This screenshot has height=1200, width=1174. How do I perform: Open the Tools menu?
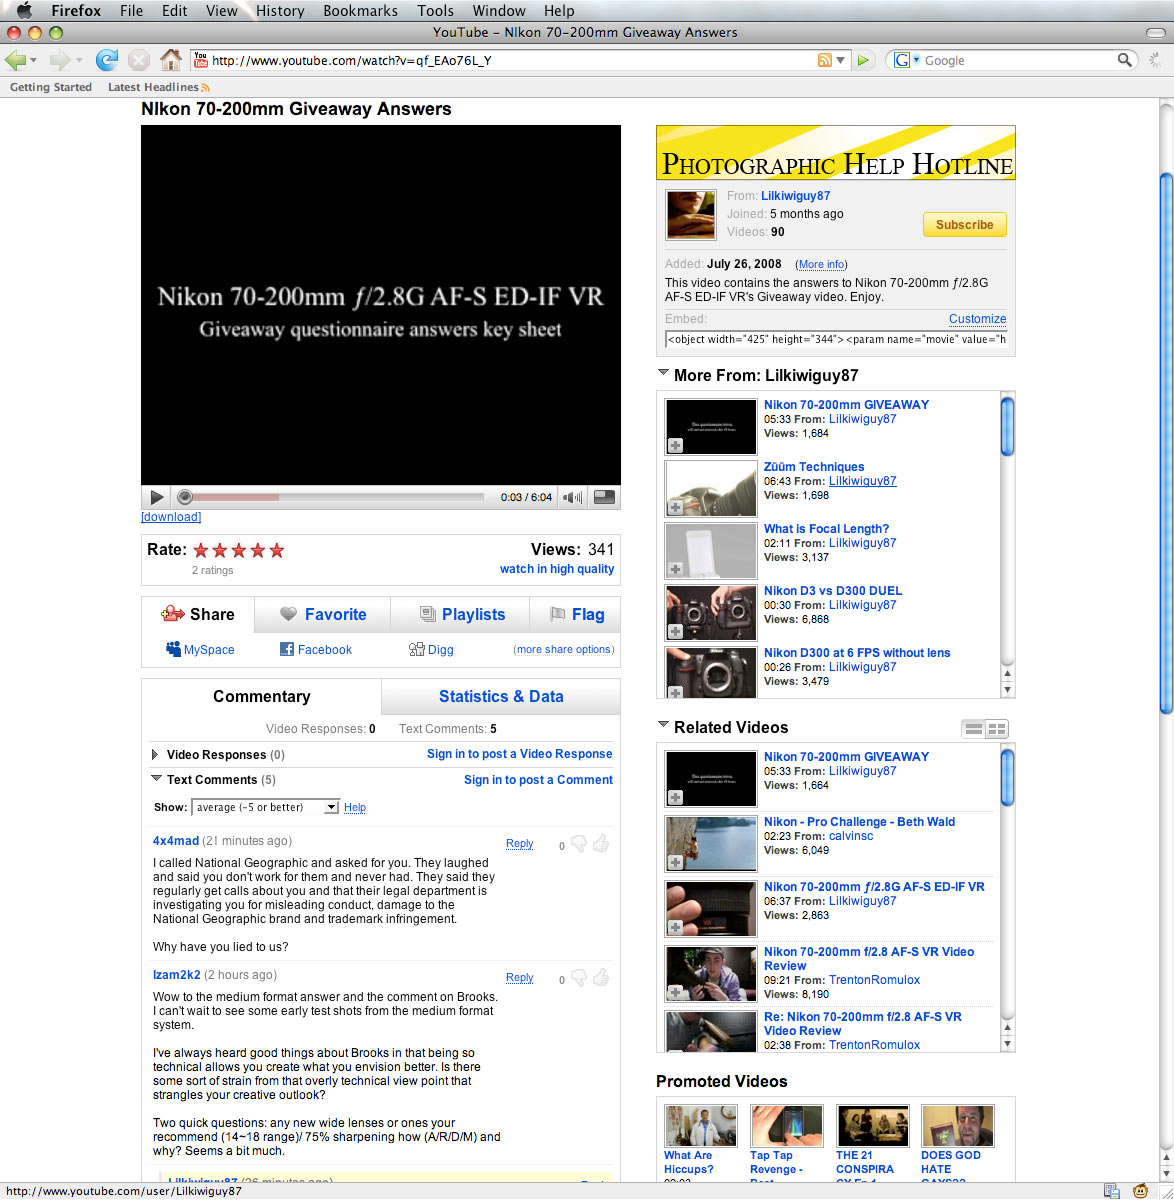tap(435, 11)
